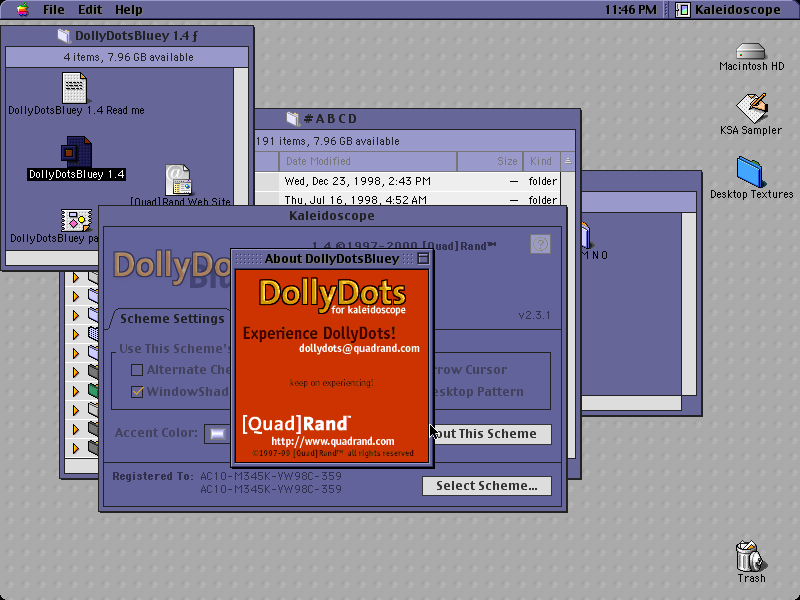Enable the Alternate Checkboxes option
The height and width of the screenshot is (600, 800).
click(x=137, y=369)
